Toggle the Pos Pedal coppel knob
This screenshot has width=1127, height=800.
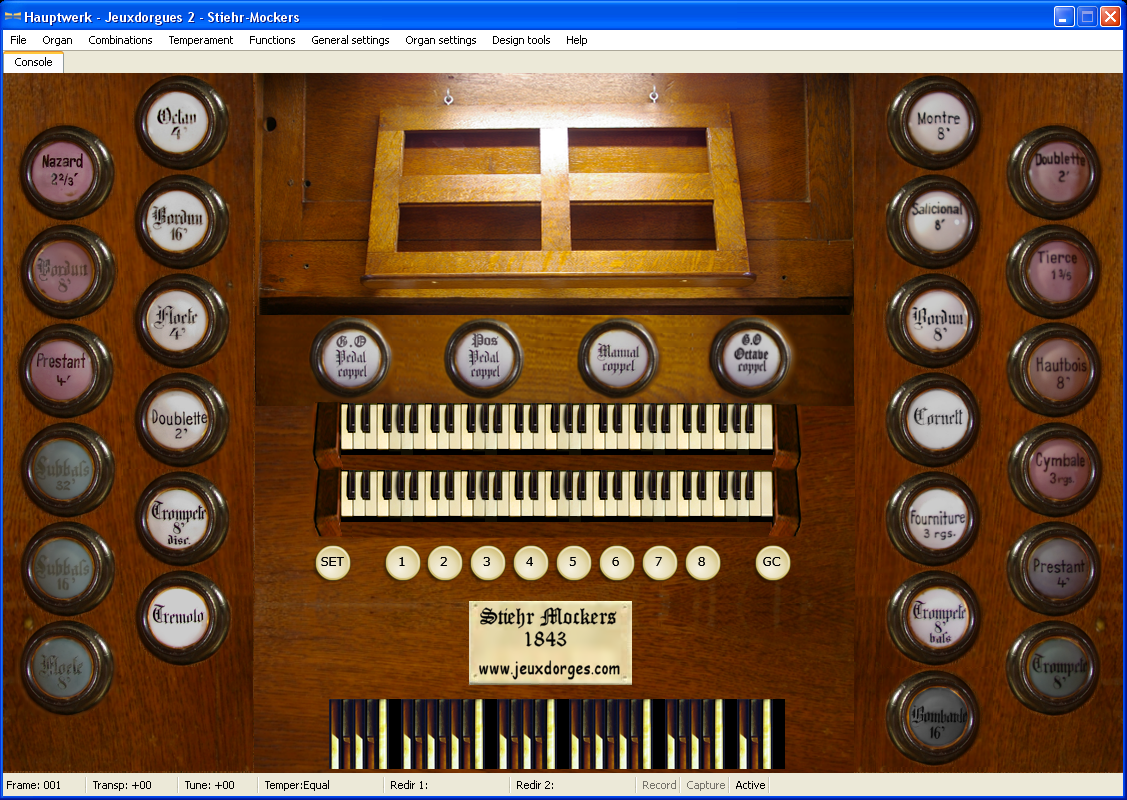point(484,357)
